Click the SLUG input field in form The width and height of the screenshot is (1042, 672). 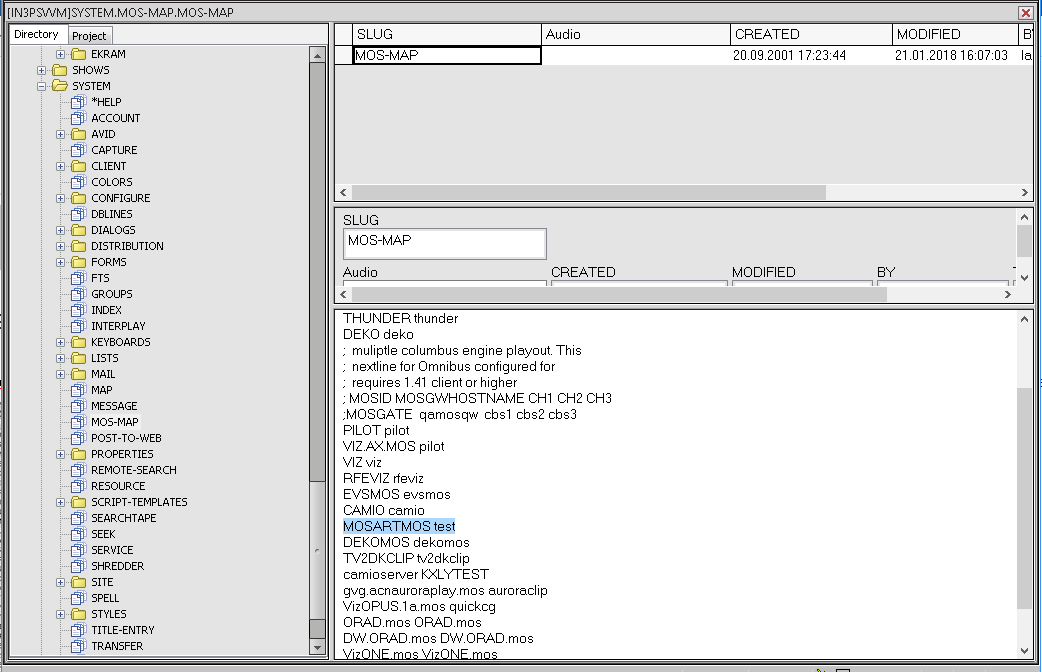(445, 243)
